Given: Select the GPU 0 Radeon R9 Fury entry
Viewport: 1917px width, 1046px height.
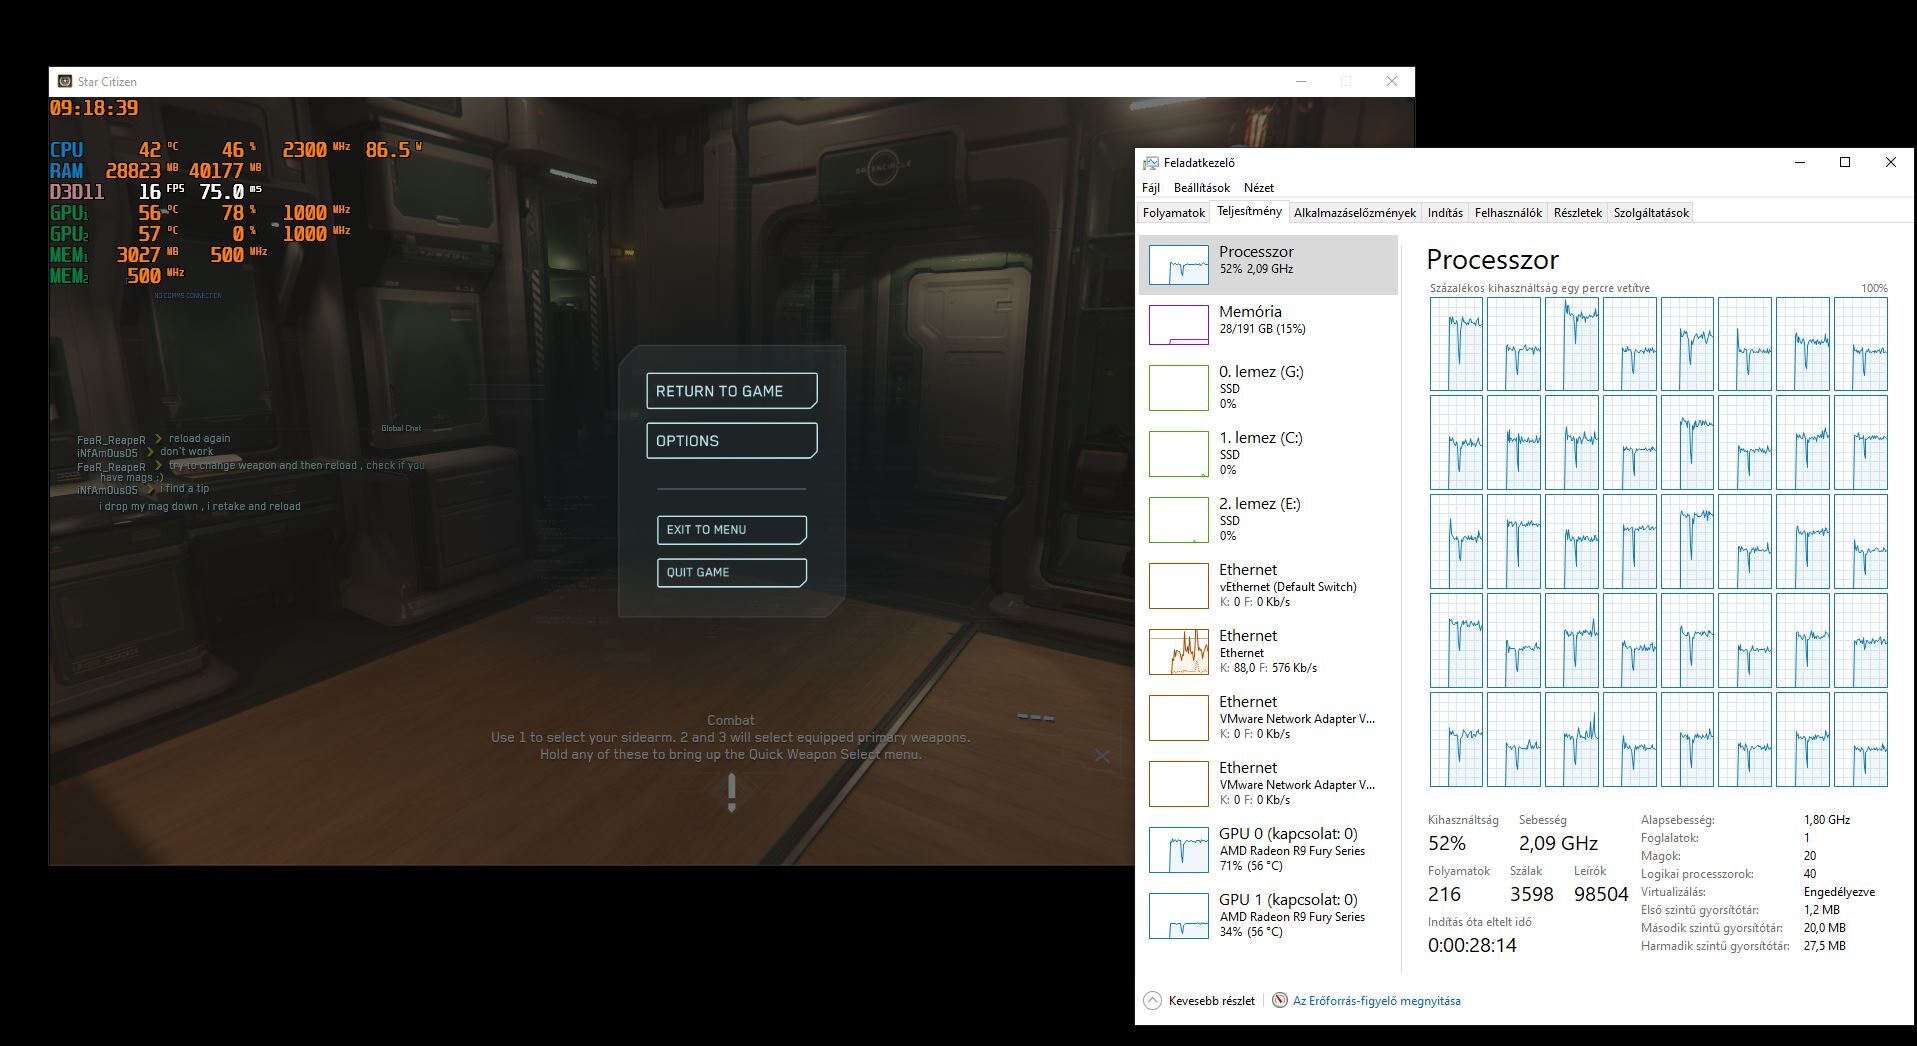Looking at the screenshot, I should click(1268, 849).
